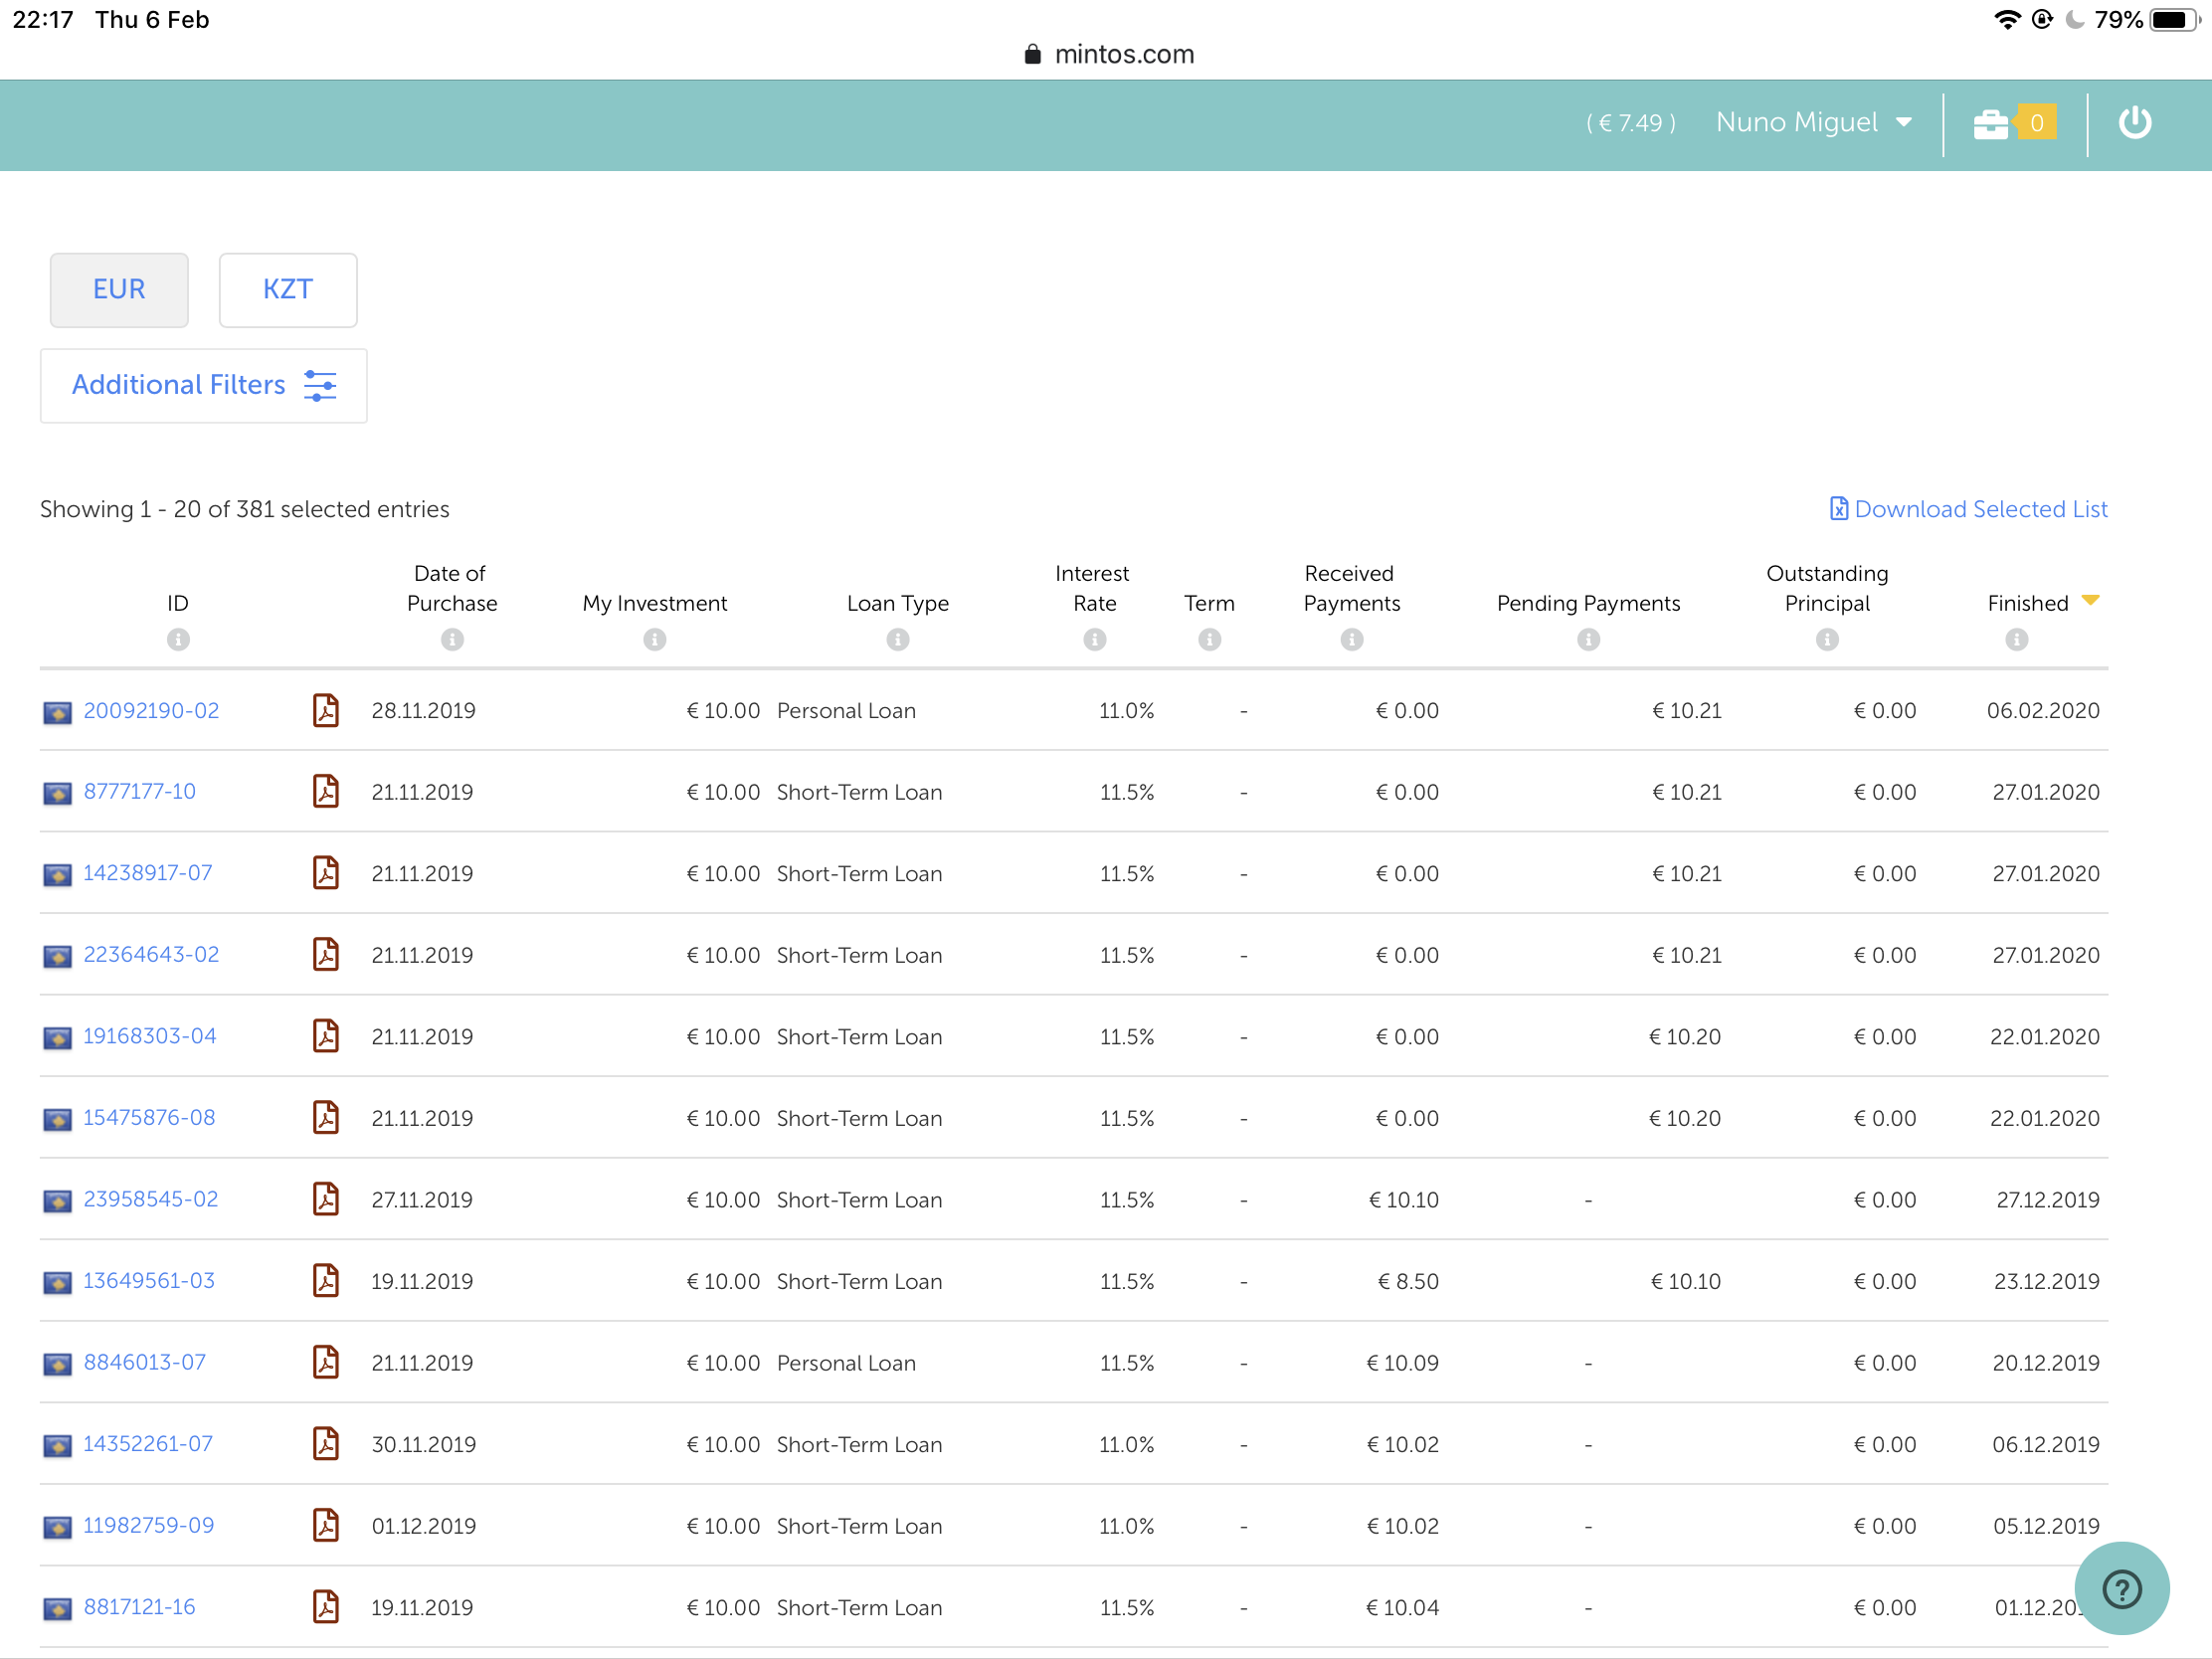
Task: Click the power logout icon
Action: tap(2134, 123)
